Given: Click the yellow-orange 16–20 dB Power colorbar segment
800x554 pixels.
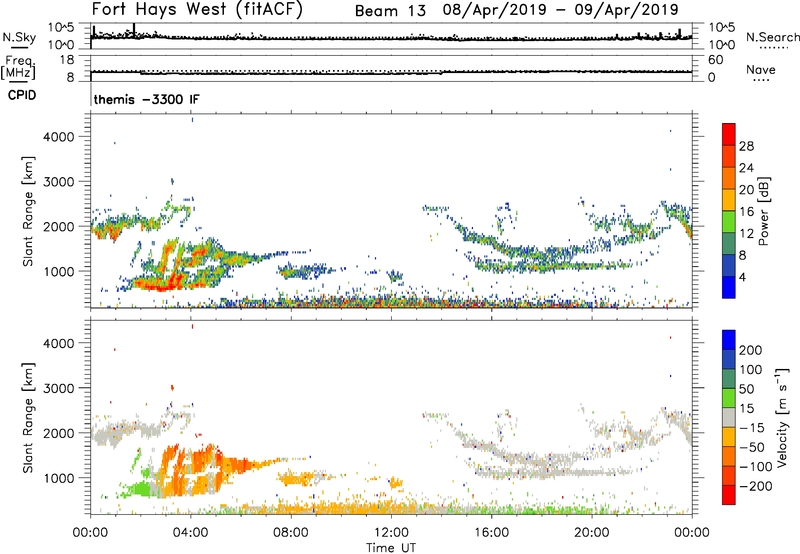Looking at the screenshot, I should coord(729,200).
